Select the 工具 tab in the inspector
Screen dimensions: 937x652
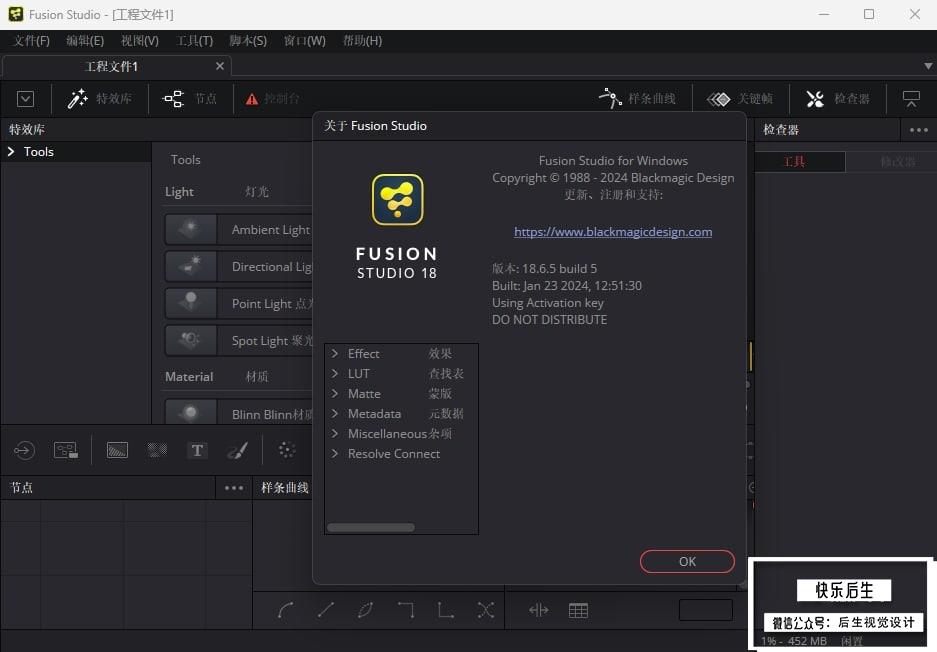click(800, 161)
